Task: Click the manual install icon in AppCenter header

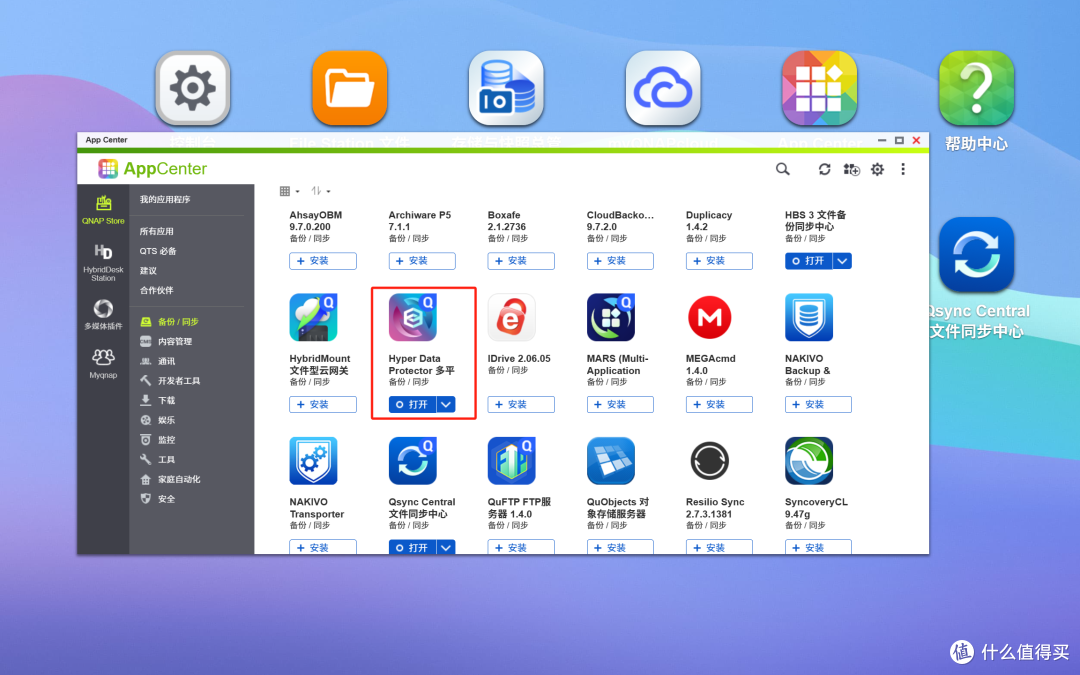Action: click(x=851, y=169)
